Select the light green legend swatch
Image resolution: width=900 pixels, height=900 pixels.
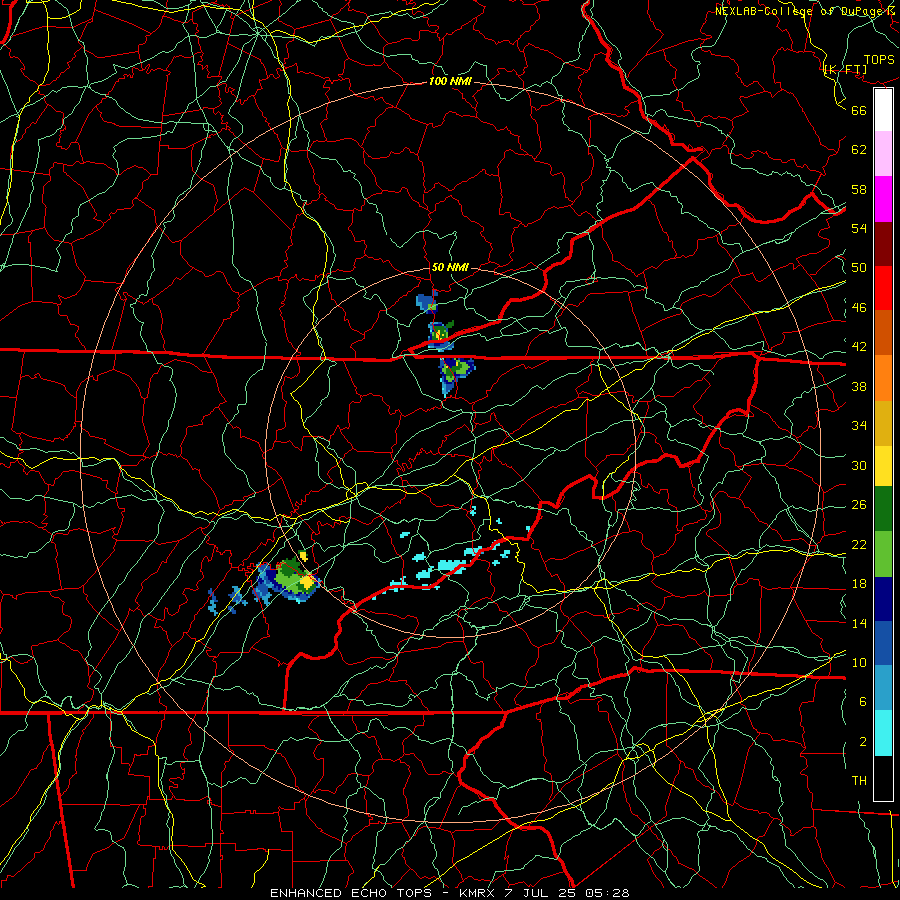pyautogui.click(x=883, y=554)
